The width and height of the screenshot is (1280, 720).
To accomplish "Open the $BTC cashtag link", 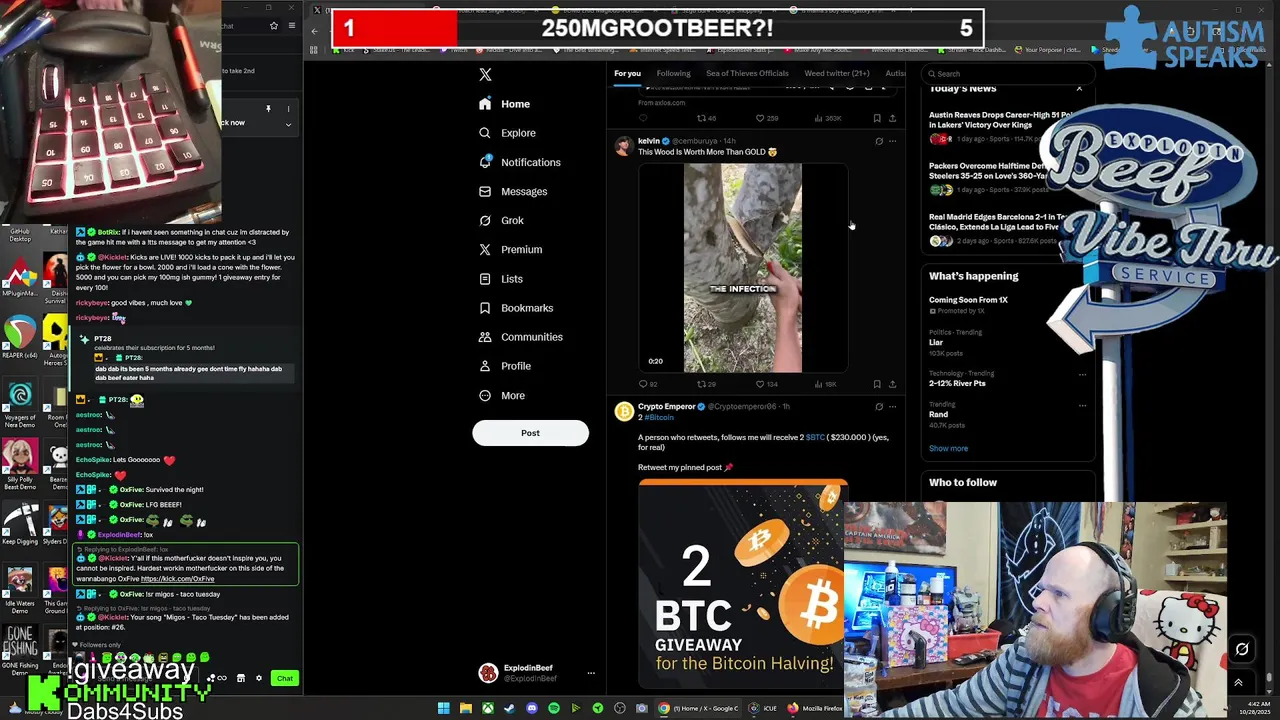I will tap(815, 437).
